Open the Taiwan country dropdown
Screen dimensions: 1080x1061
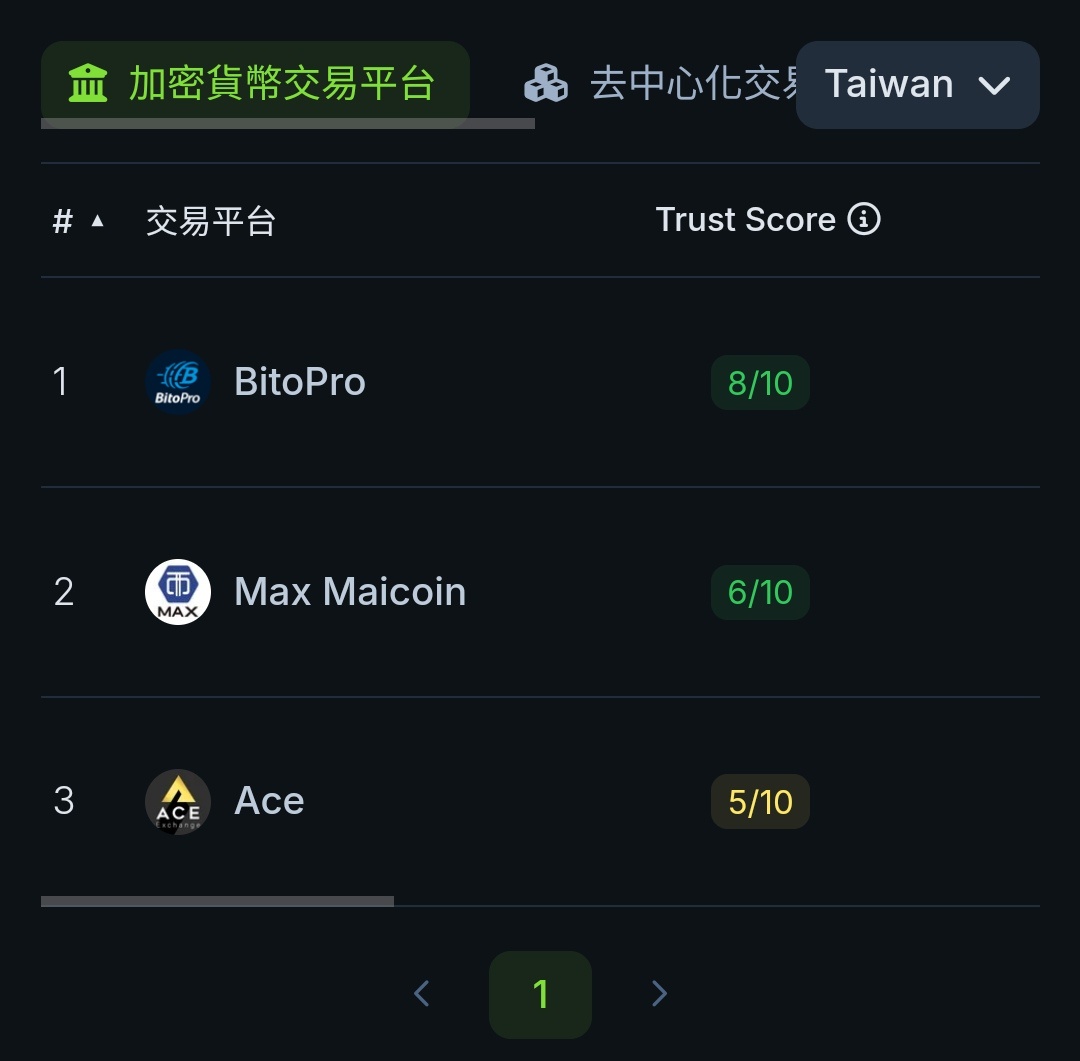pos(917,85)
